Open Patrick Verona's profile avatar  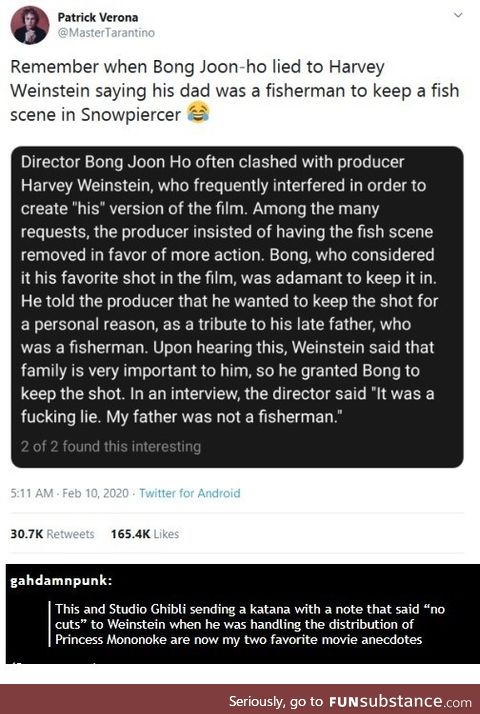coord(30,26)
